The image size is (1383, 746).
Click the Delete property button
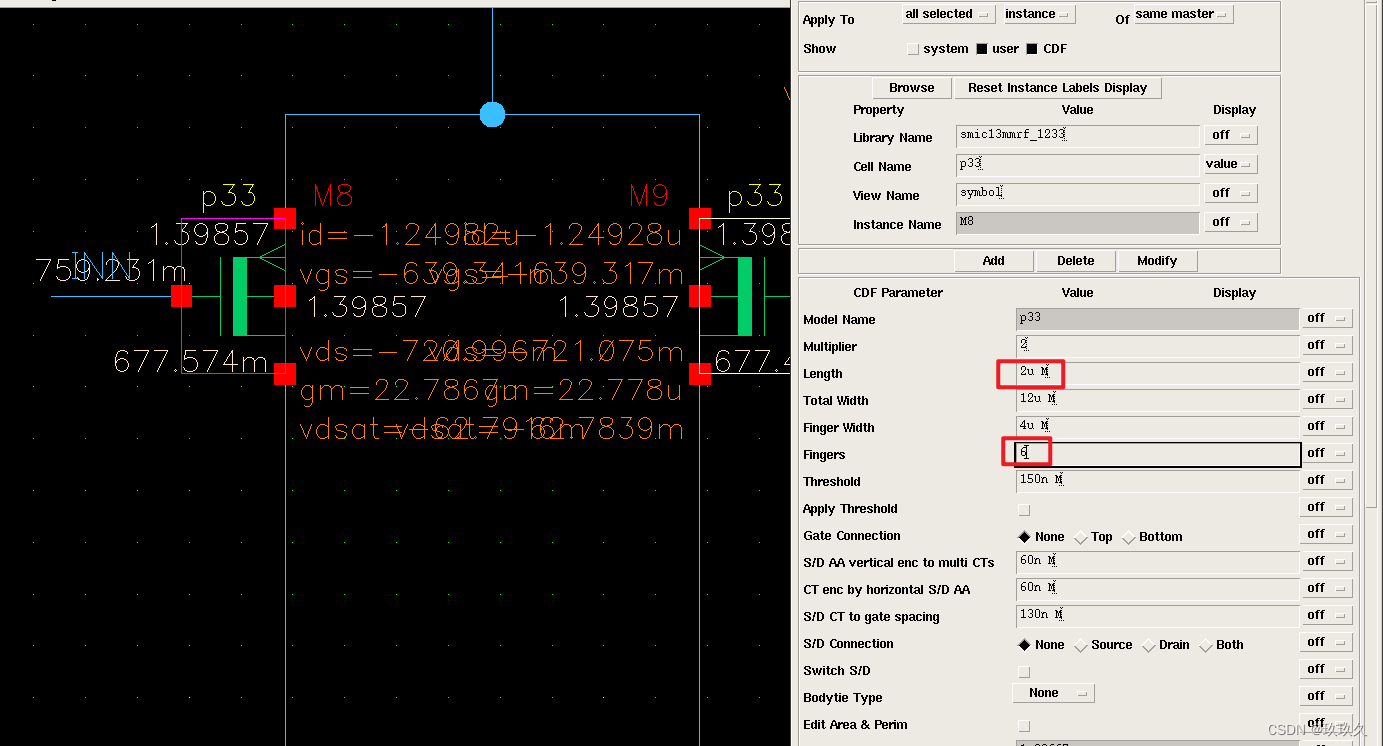tap(1075, 261)
